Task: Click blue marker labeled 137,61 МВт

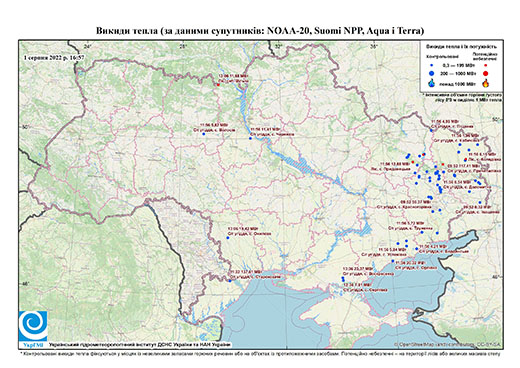Action: click(230, 281)
